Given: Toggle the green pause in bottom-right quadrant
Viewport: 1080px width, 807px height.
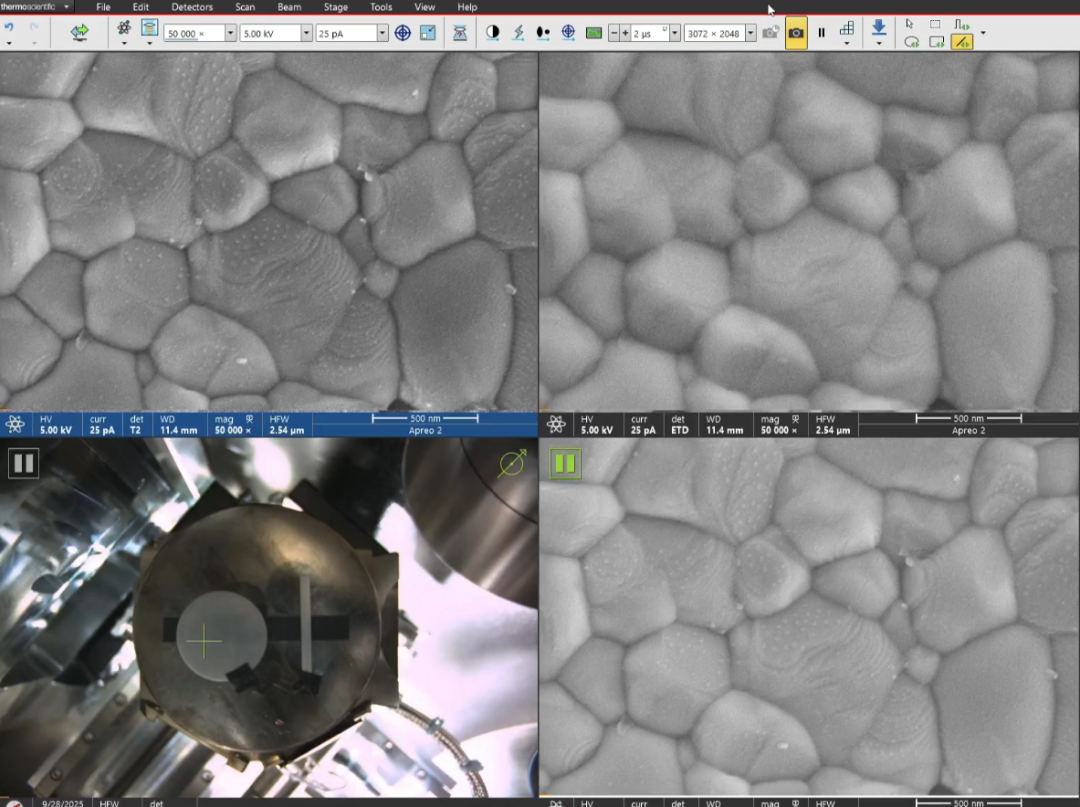Looking at the screenshot, I should pyautogui.click(x=565, y=463).
